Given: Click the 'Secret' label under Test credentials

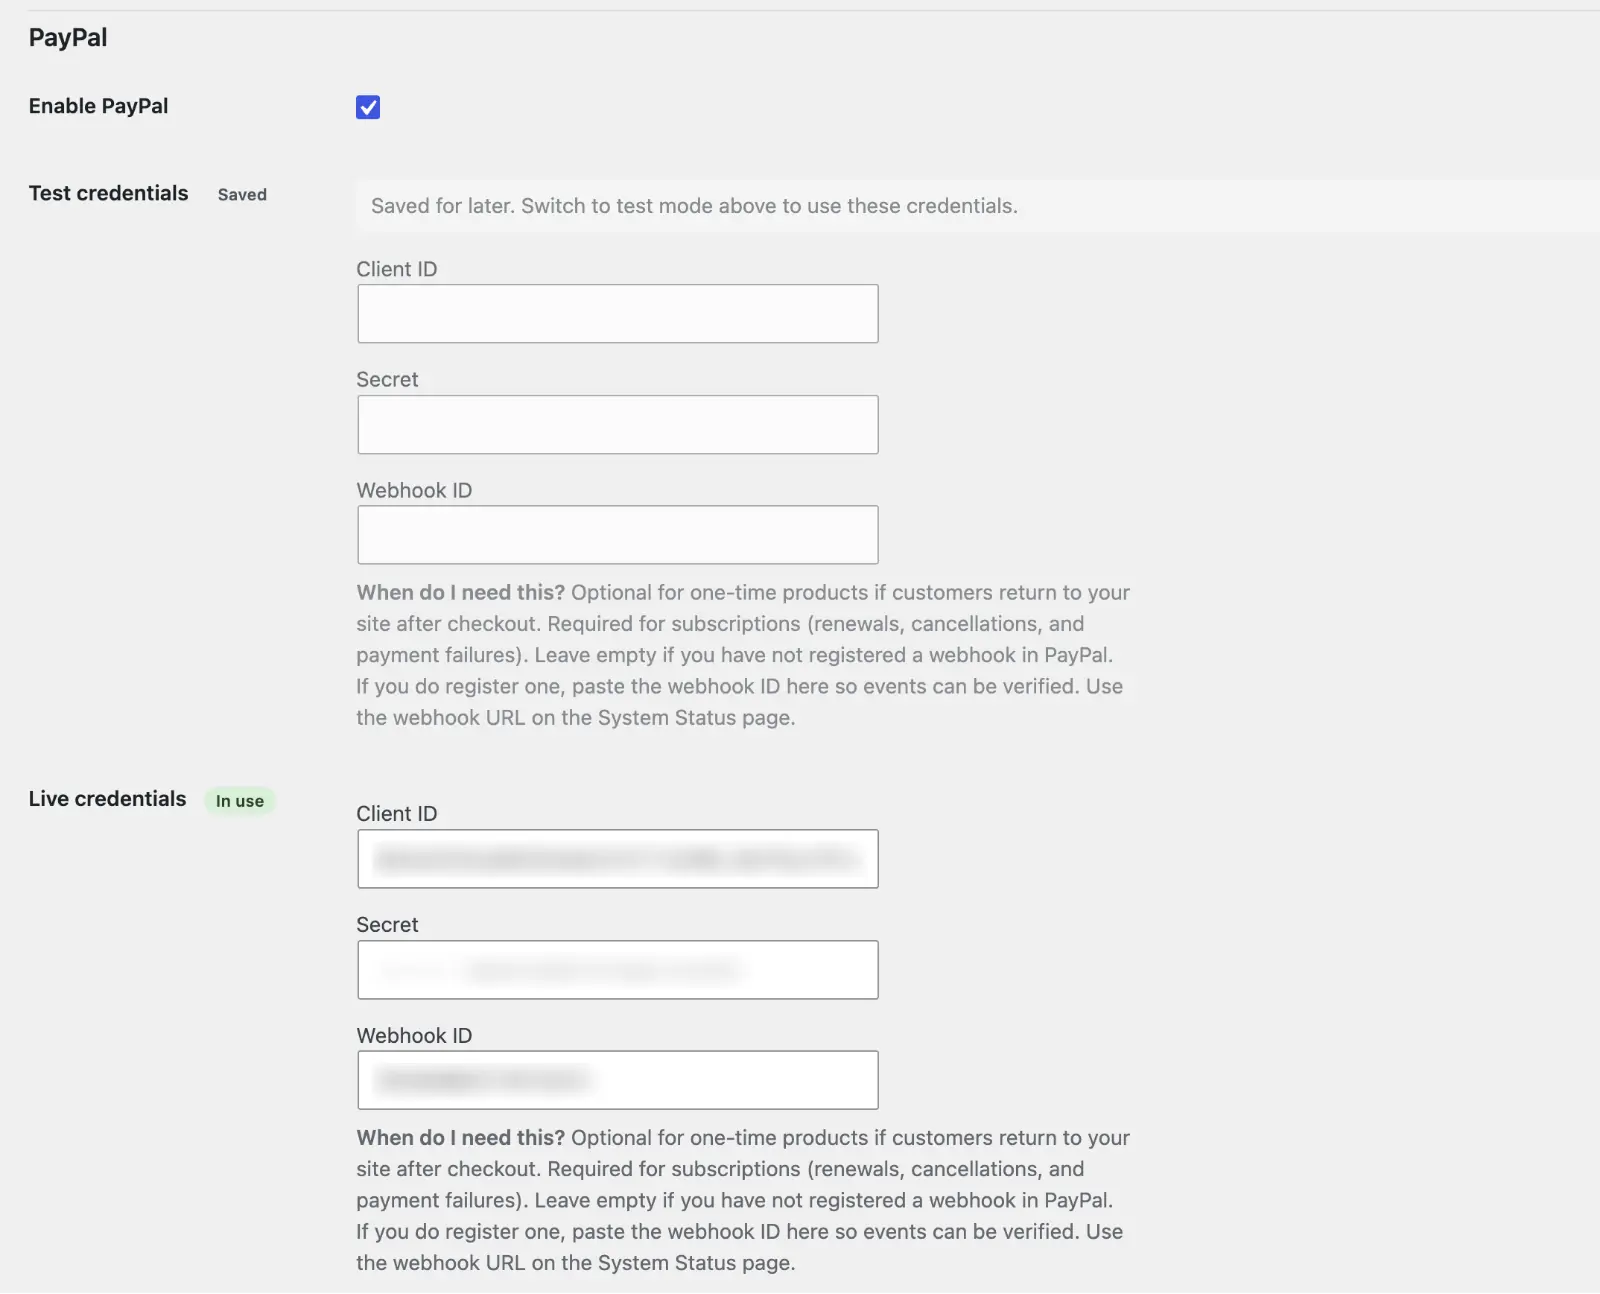Looking at the screenshot, I should pyautogui.click(x=387, y=380).
